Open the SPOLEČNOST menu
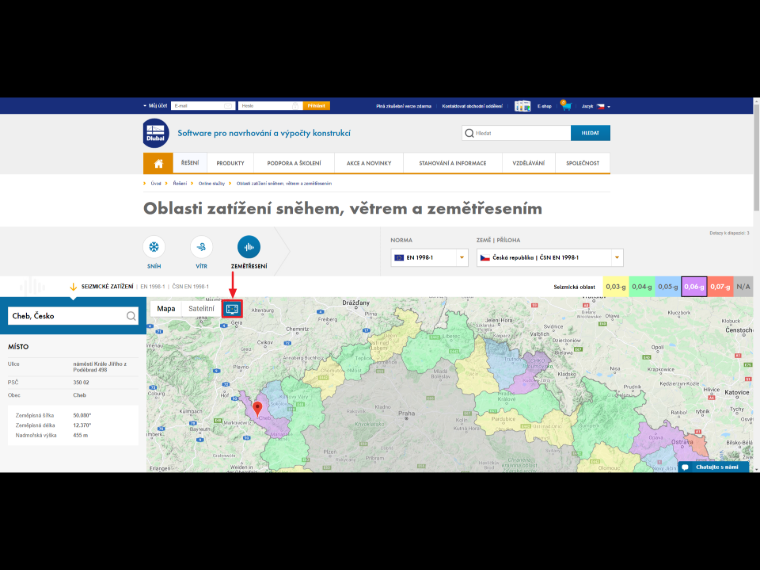Screen dimensions: 760x570 pos(583,163)
